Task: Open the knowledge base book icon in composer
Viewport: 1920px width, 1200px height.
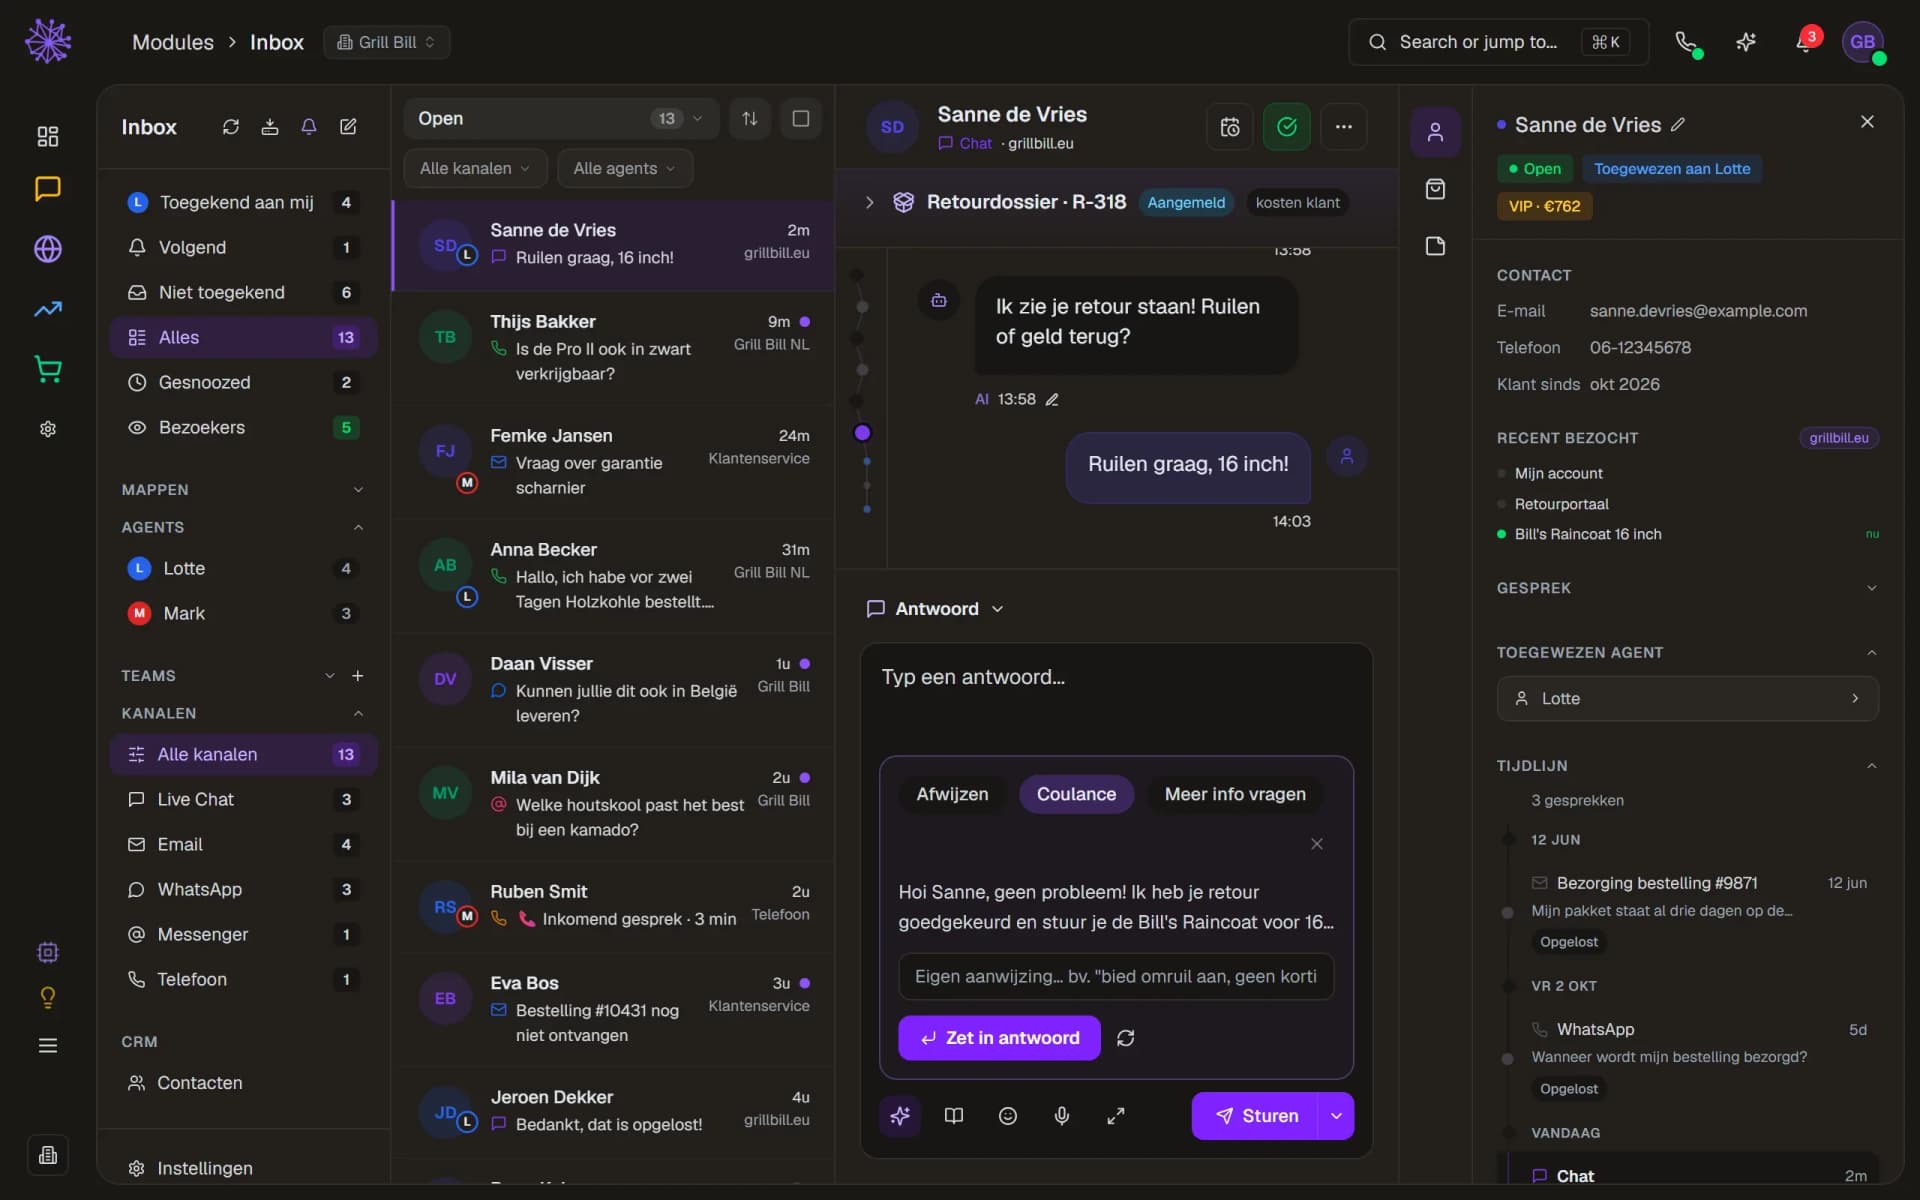Action: (x=954, y=1116)
